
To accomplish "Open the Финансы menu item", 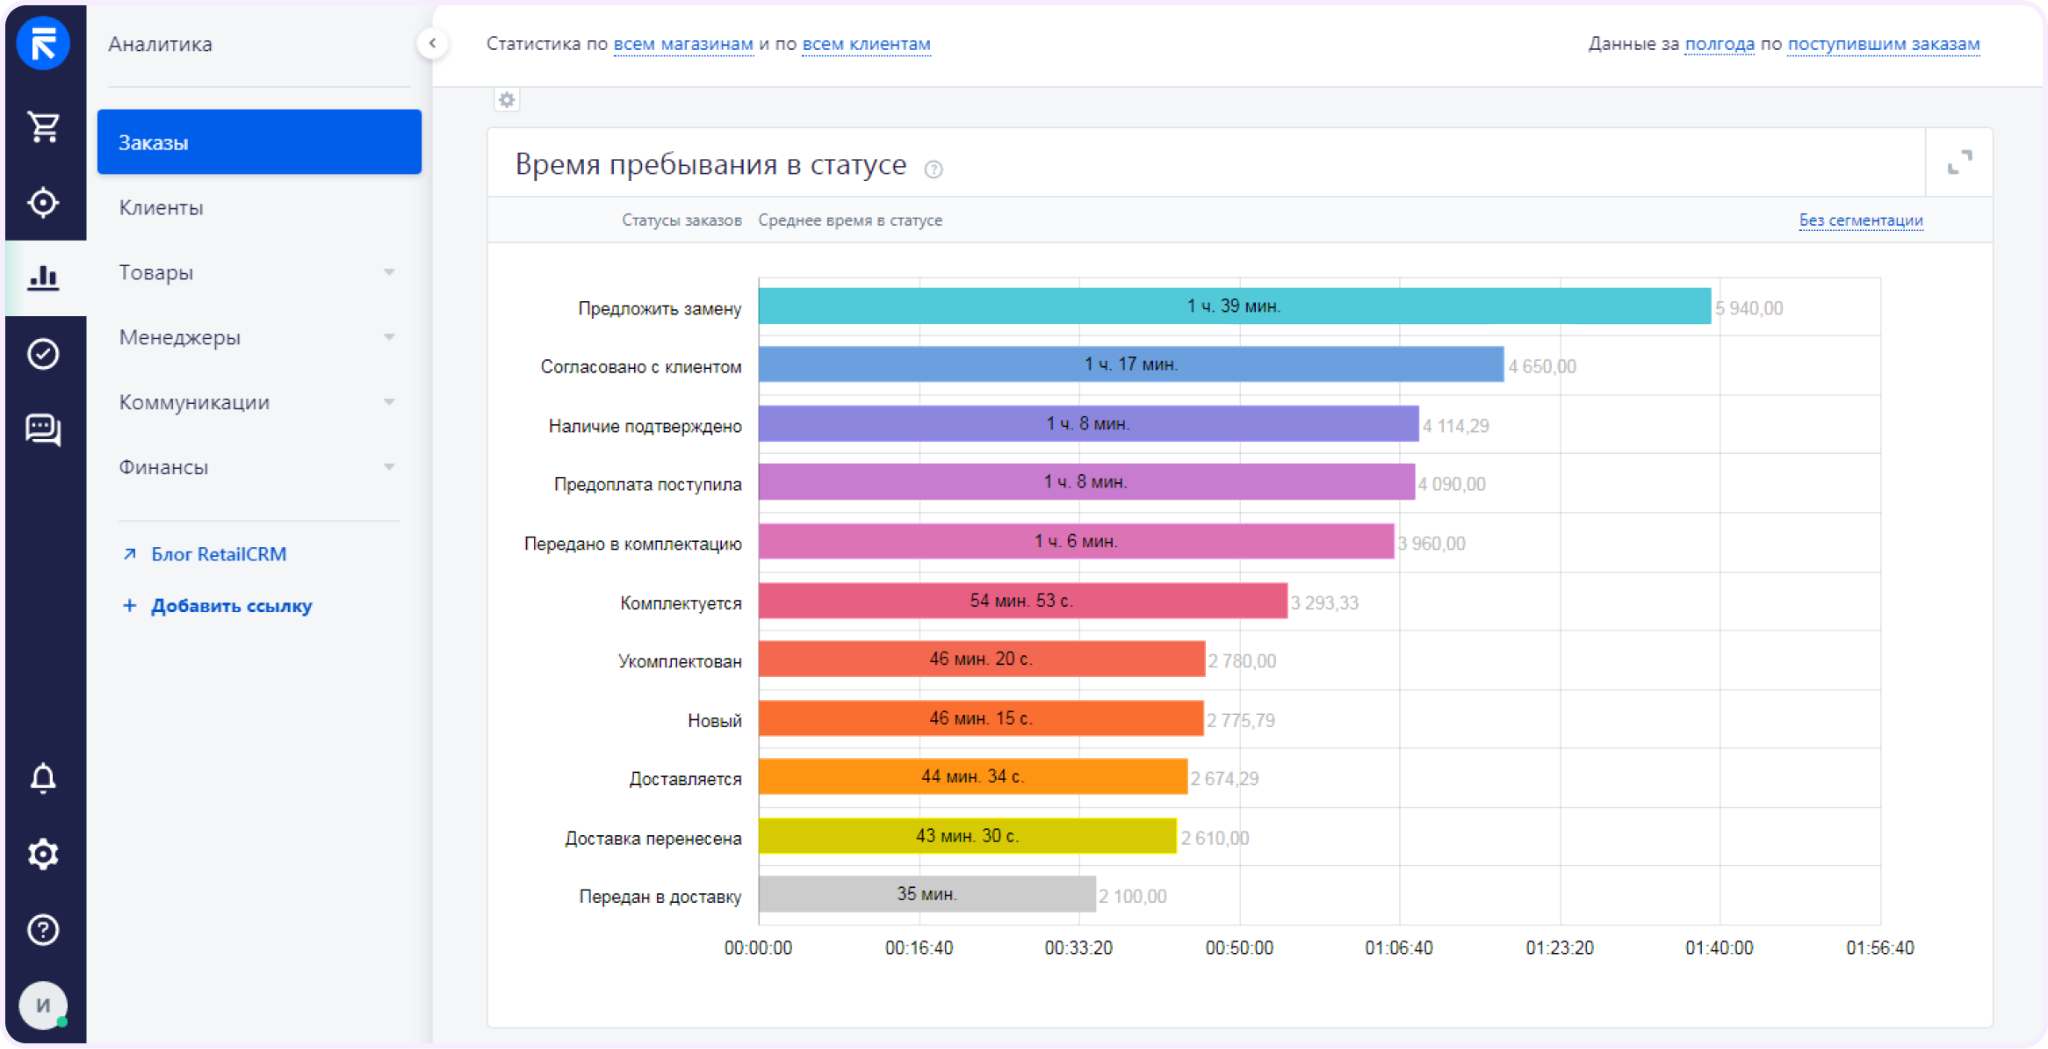I will click(163, 467).
